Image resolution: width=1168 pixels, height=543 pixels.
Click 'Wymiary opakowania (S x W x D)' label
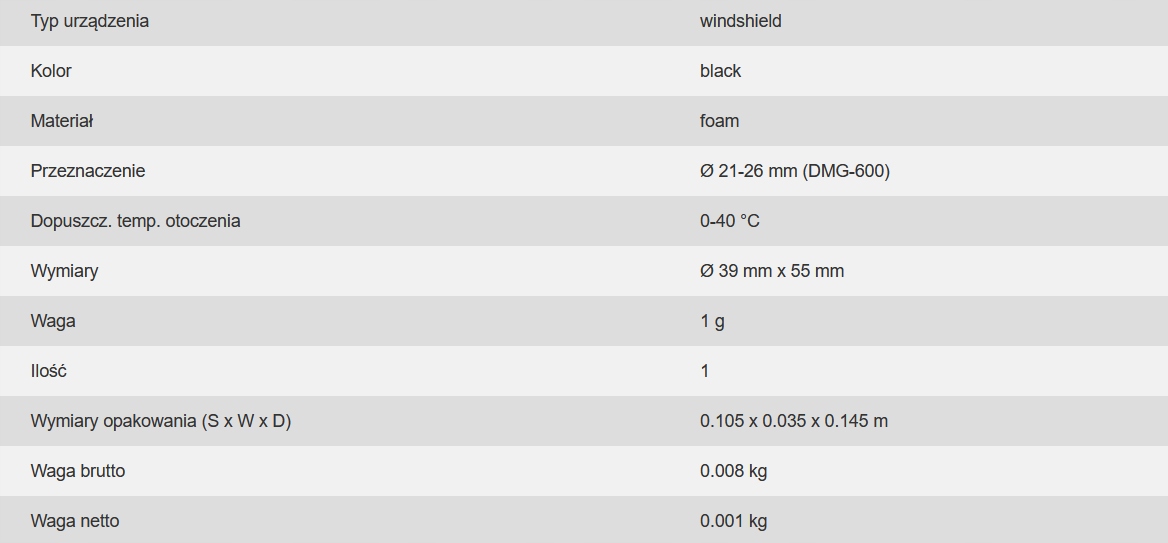click(x=160, y=421)
